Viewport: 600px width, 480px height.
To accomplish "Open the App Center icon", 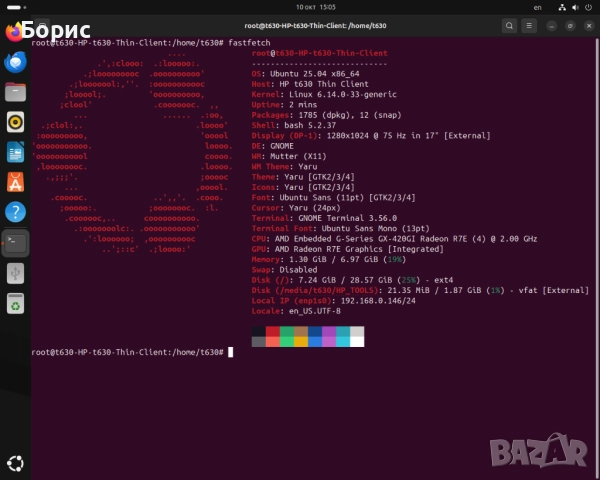I will pyautogui.click(x=15, y=182).
